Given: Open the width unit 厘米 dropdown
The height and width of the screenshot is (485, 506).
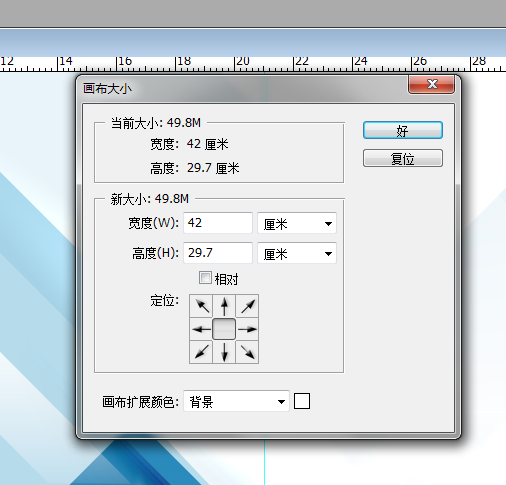Looking at the screenshot, I should [297, 223].
